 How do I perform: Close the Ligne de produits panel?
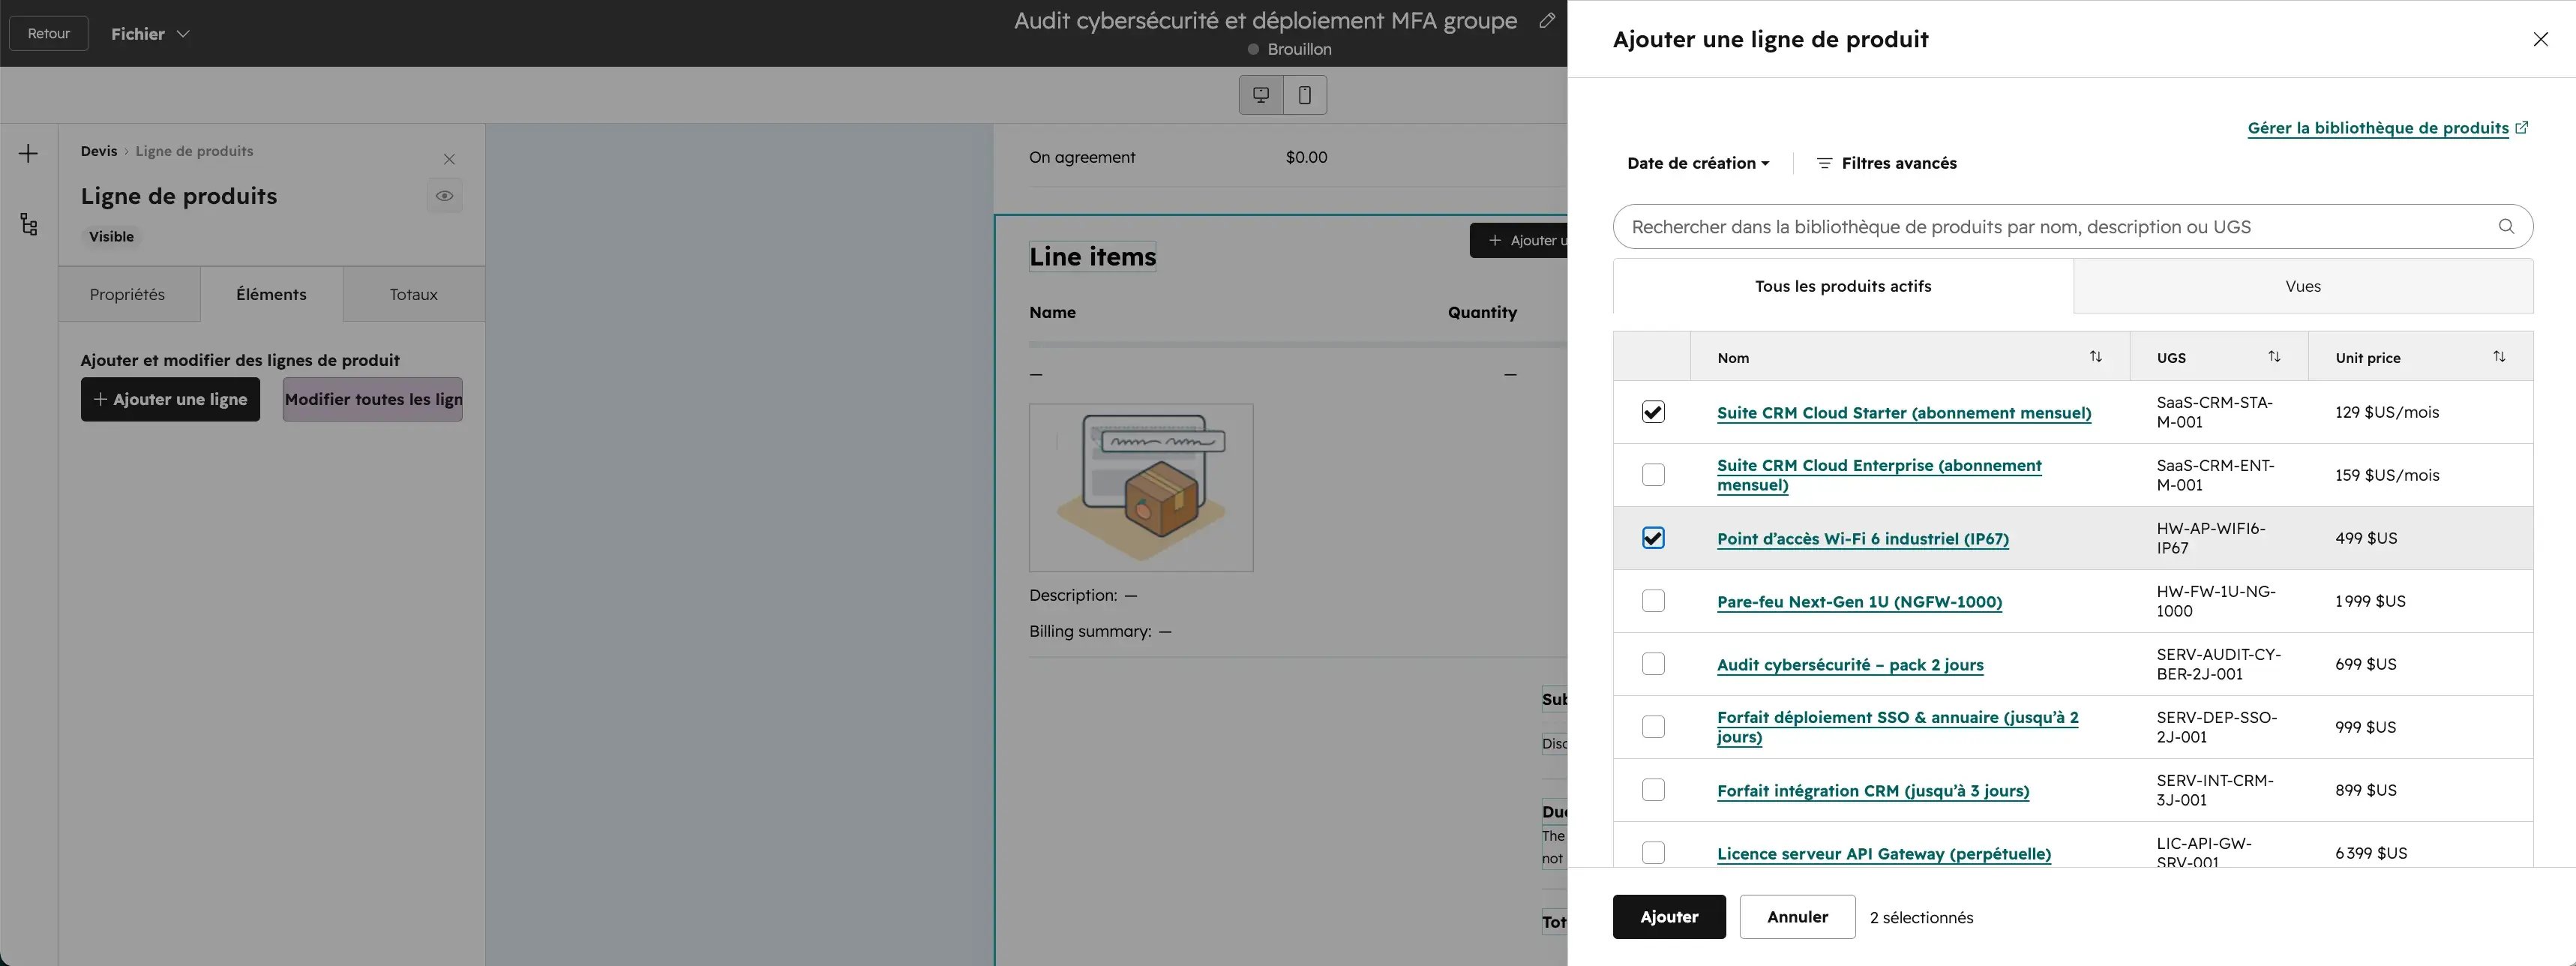click(x=449, y=159)
